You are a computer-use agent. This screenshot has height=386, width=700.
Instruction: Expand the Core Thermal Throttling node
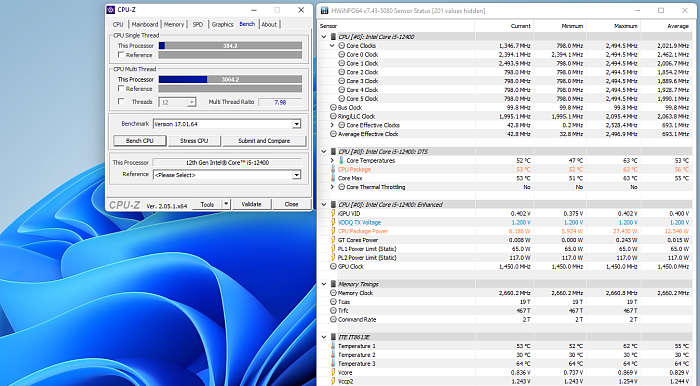pos(333,187)
